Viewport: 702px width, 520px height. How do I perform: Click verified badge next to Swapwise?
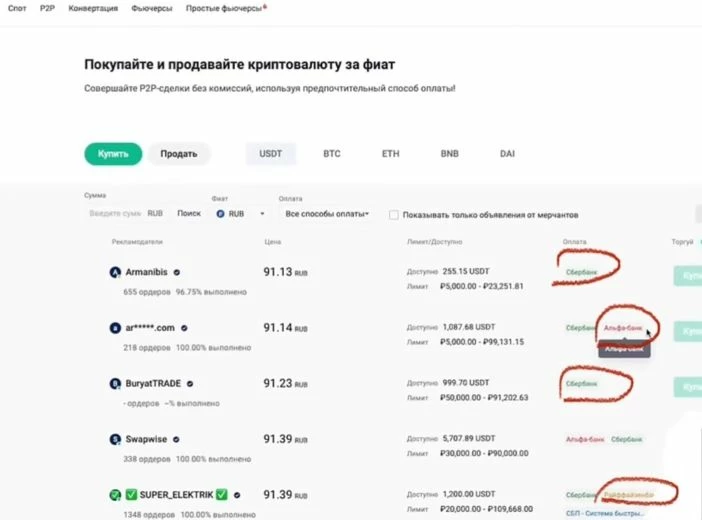pos(176,439)
